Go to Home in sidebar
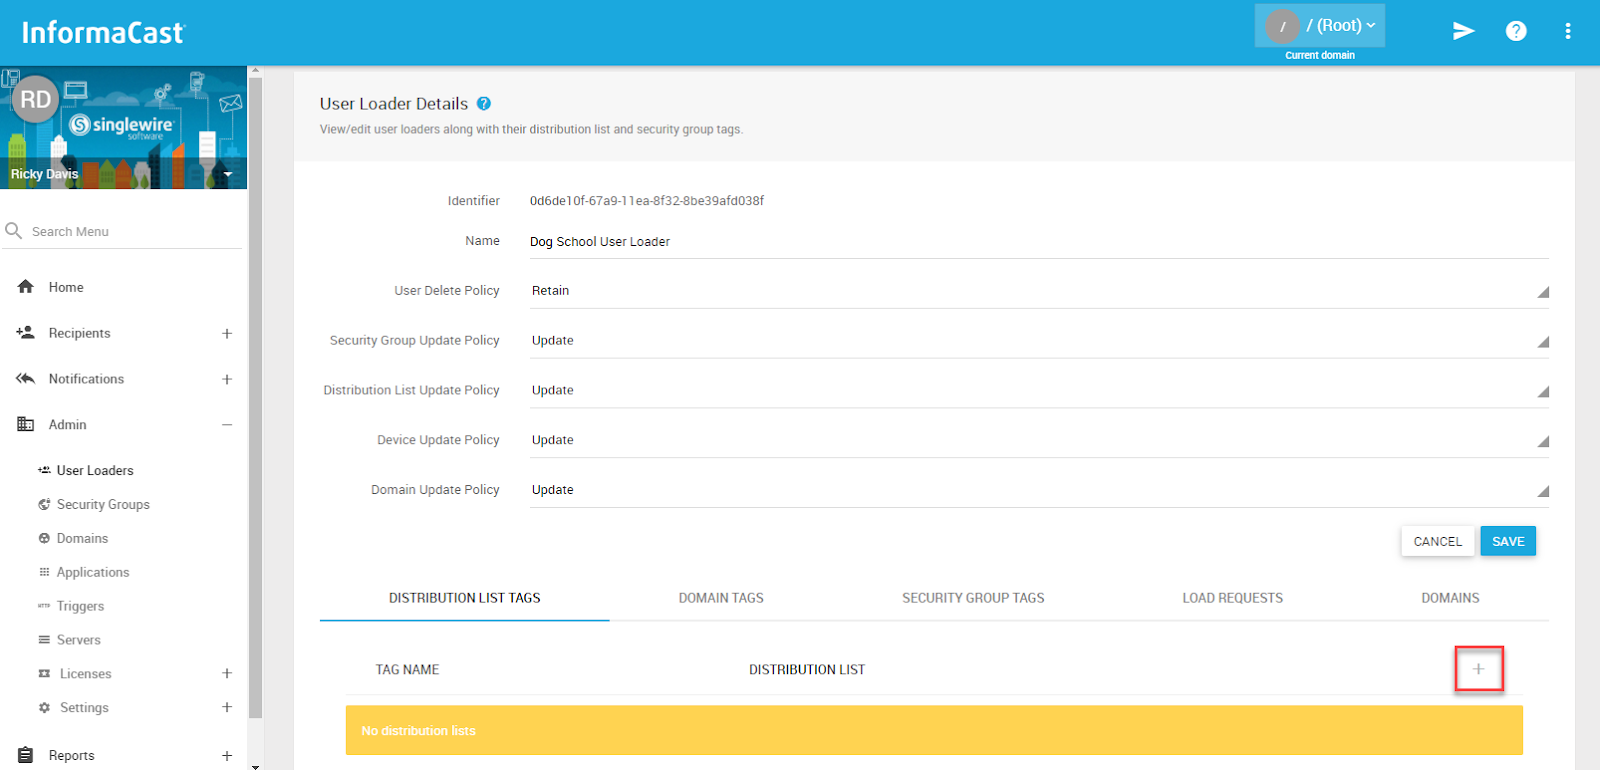Image resolution: width=1600 pixels, height=770 pixels. (x=66, y=287)
